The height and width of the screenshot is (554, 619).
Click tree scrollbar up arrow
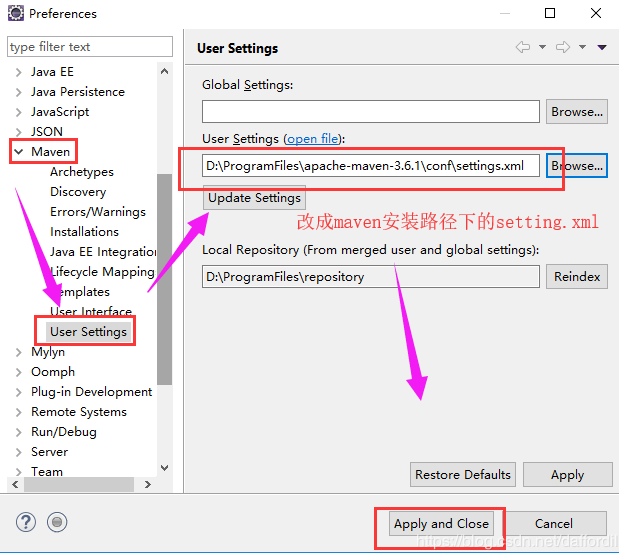click(x=165, y=71)
